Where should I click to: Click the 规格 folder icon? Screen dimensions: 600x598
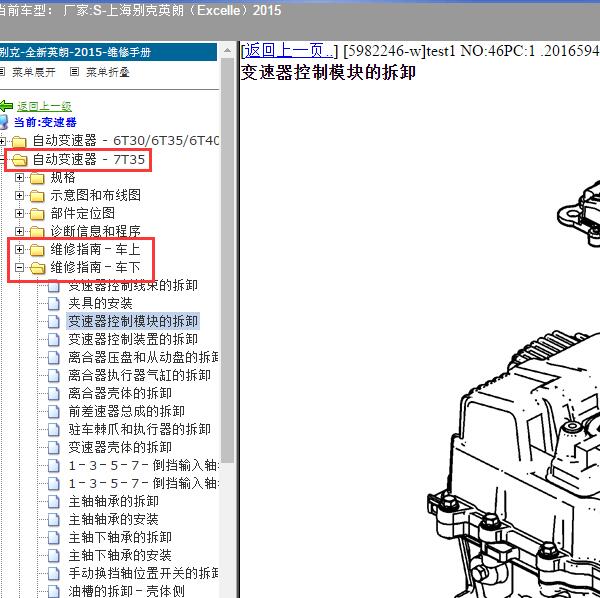pos(37,178)
